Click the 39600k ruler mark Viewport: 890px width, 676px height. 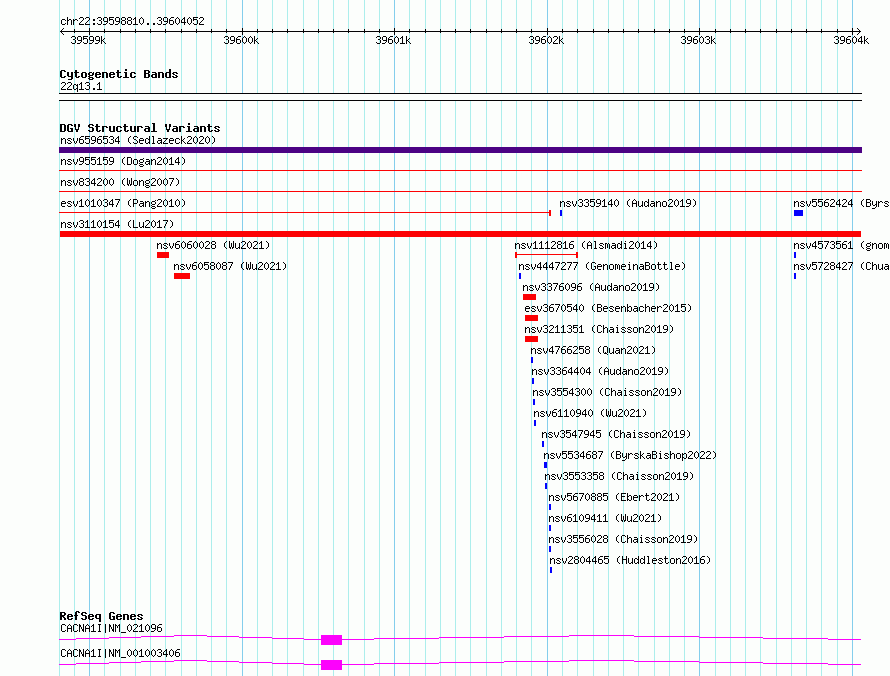coord(241,40)
